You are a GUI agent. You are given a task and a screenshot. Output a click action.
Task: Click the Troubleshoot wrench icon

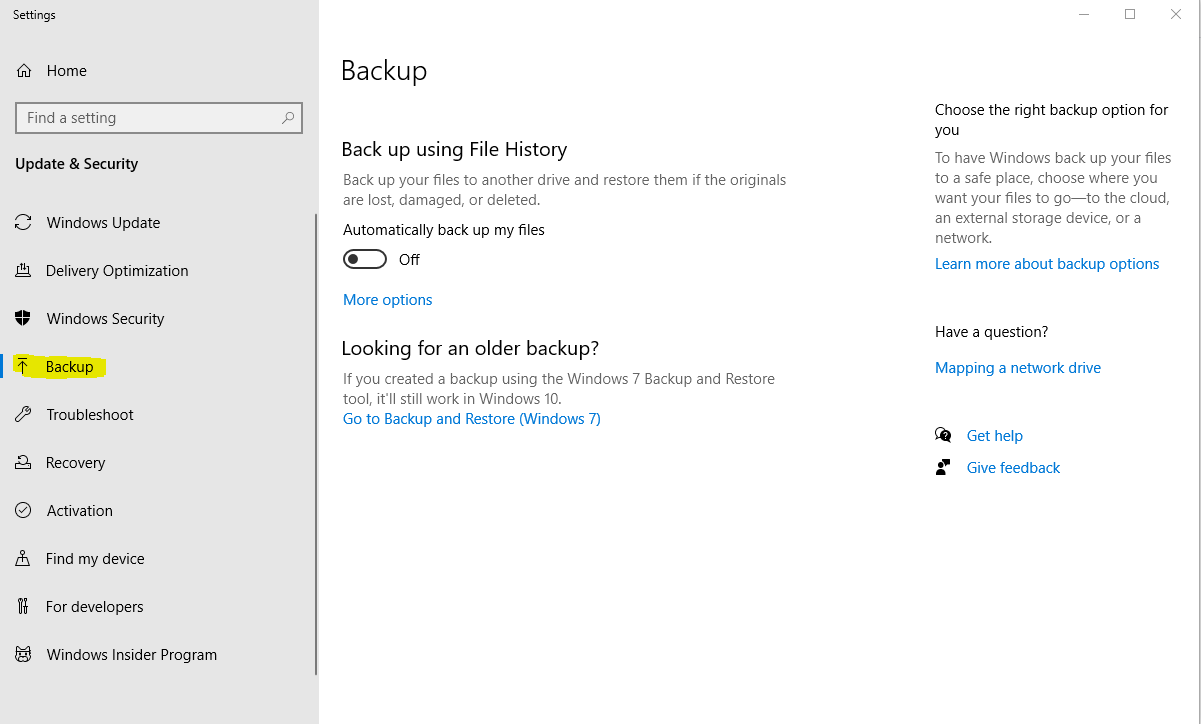point(23,415)
